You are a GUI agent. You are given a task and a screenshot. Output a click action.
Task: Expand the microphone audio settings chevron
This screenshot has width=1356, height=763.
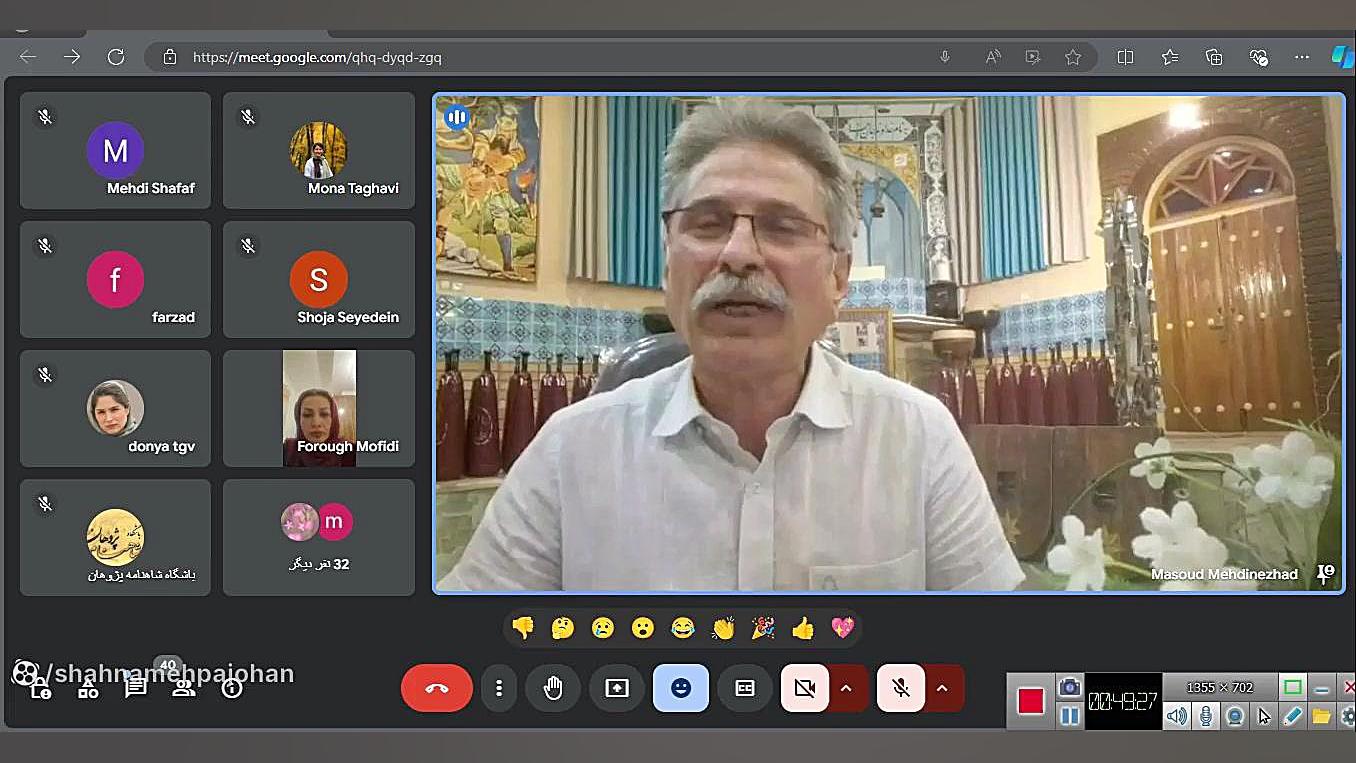tap(942, 688)
